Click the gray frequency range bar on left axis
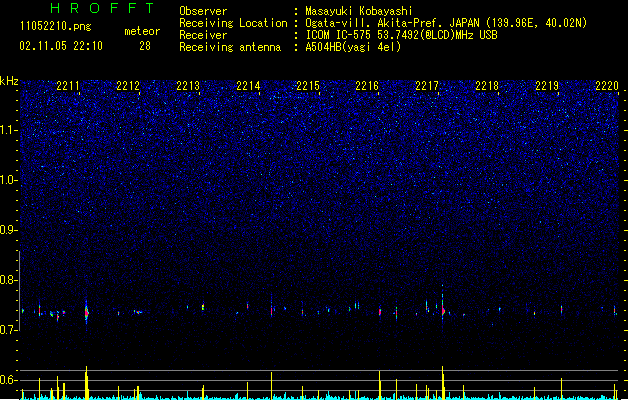Image resolution: width=629 pixels, height=400 pixels. pyautogui.click(x=19, y=290)
